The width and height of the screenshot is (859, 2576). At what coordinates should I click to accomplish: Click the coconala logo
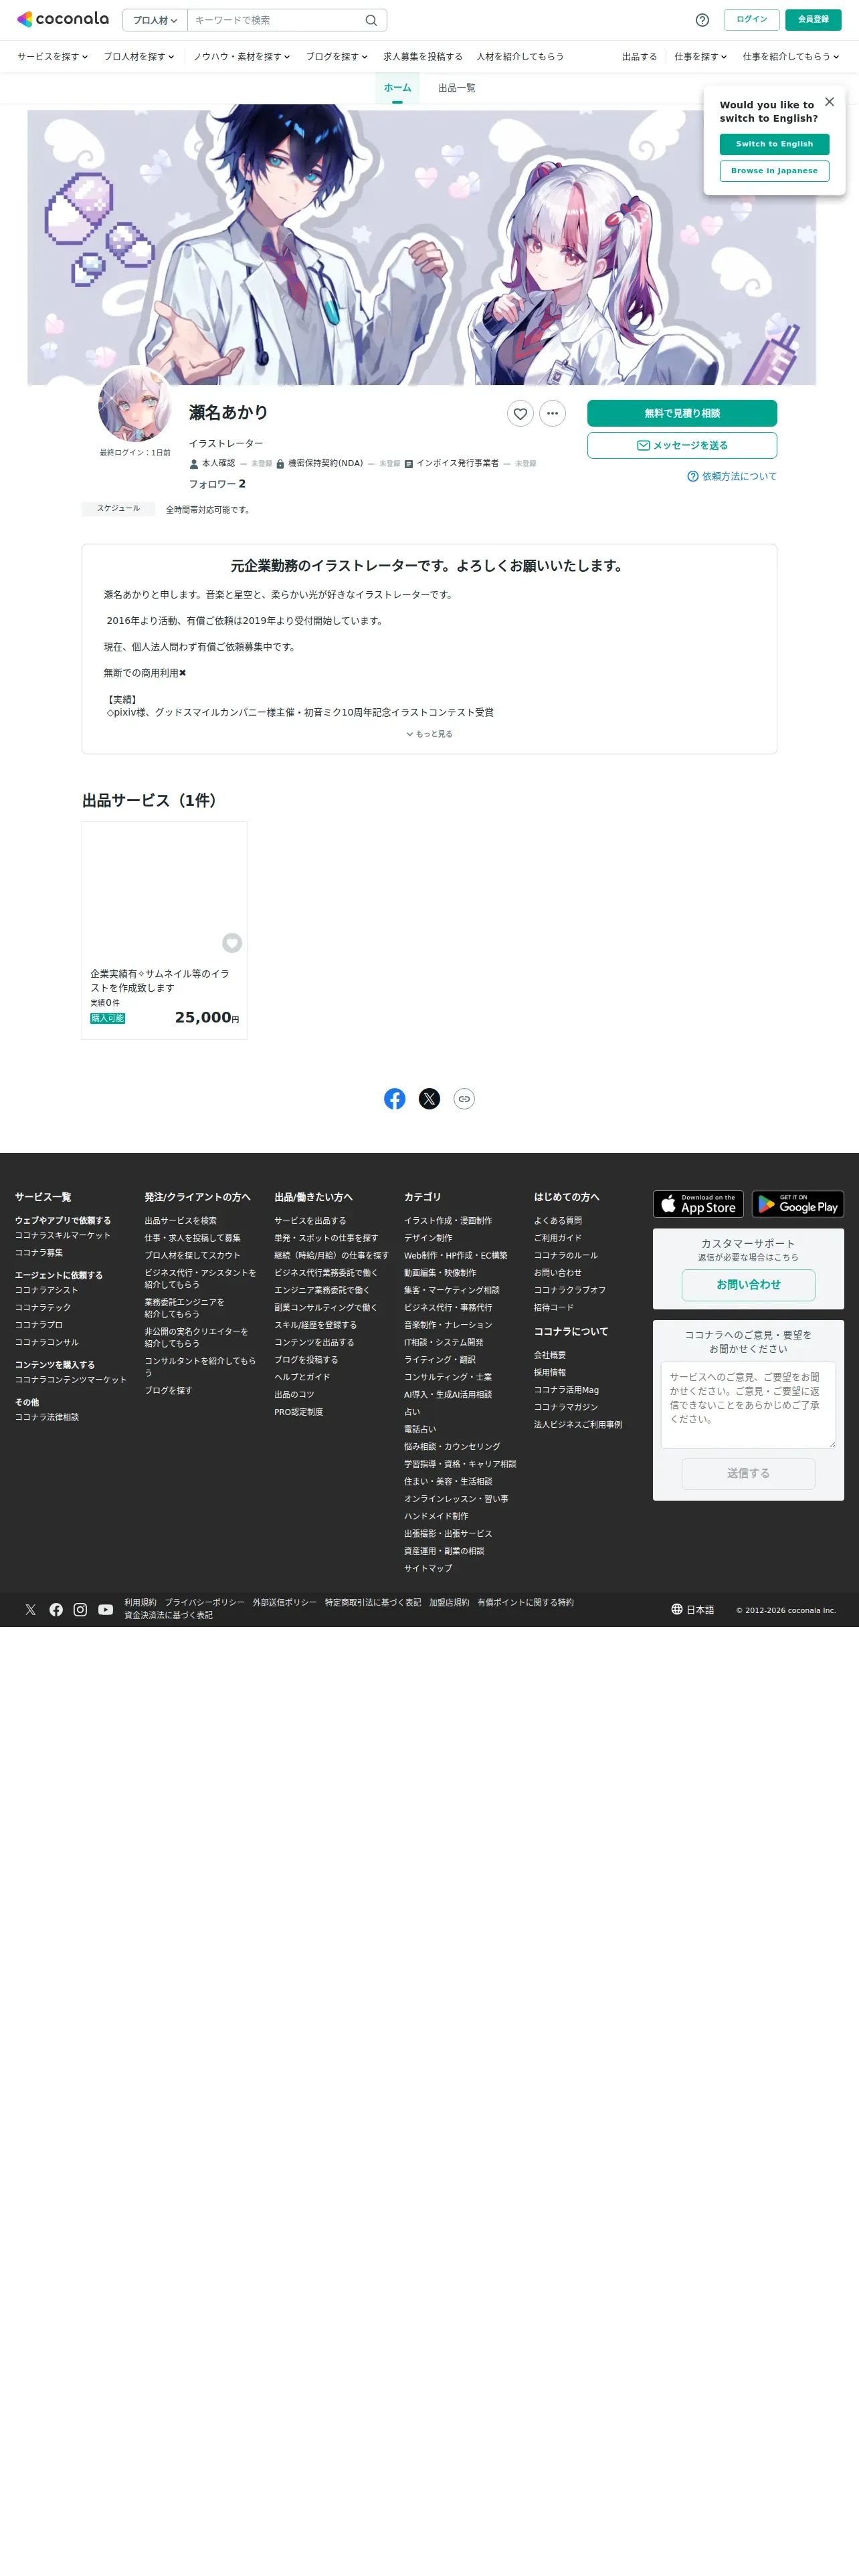point(63,19)
